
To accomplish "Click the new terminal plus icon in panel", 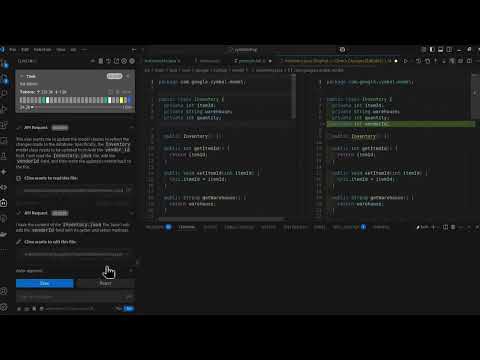I will point(434,227).
